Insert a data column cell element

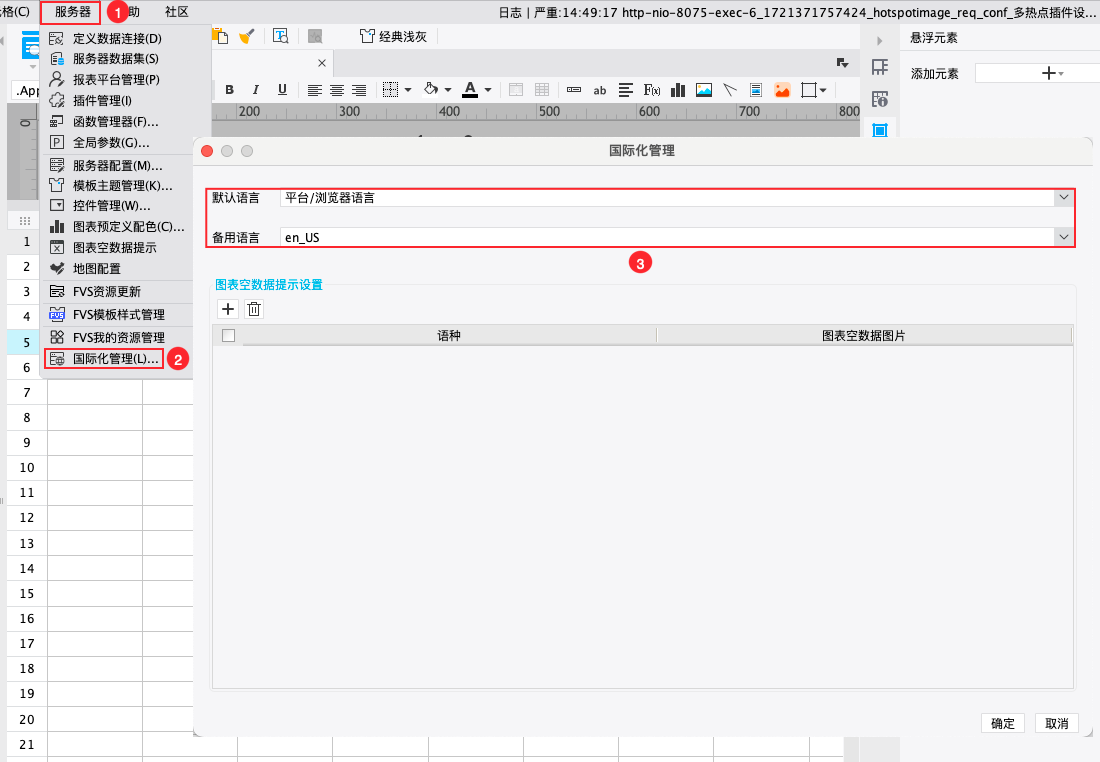[x=574, y=90]
